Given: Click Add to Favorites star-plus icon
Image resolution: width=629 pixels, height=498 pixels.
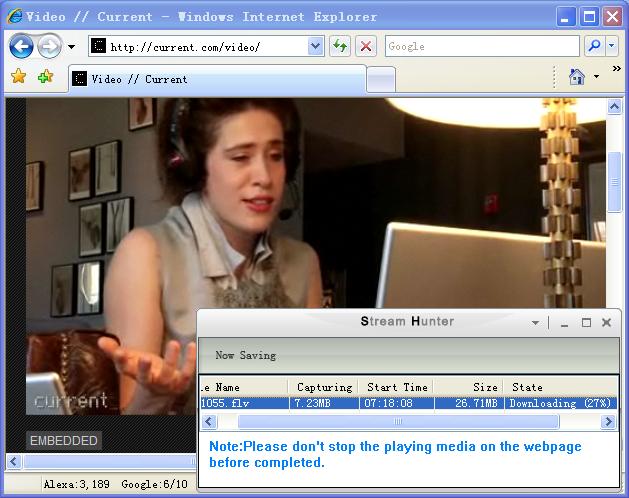Looking at the screenshot, I should coord(45,76).
